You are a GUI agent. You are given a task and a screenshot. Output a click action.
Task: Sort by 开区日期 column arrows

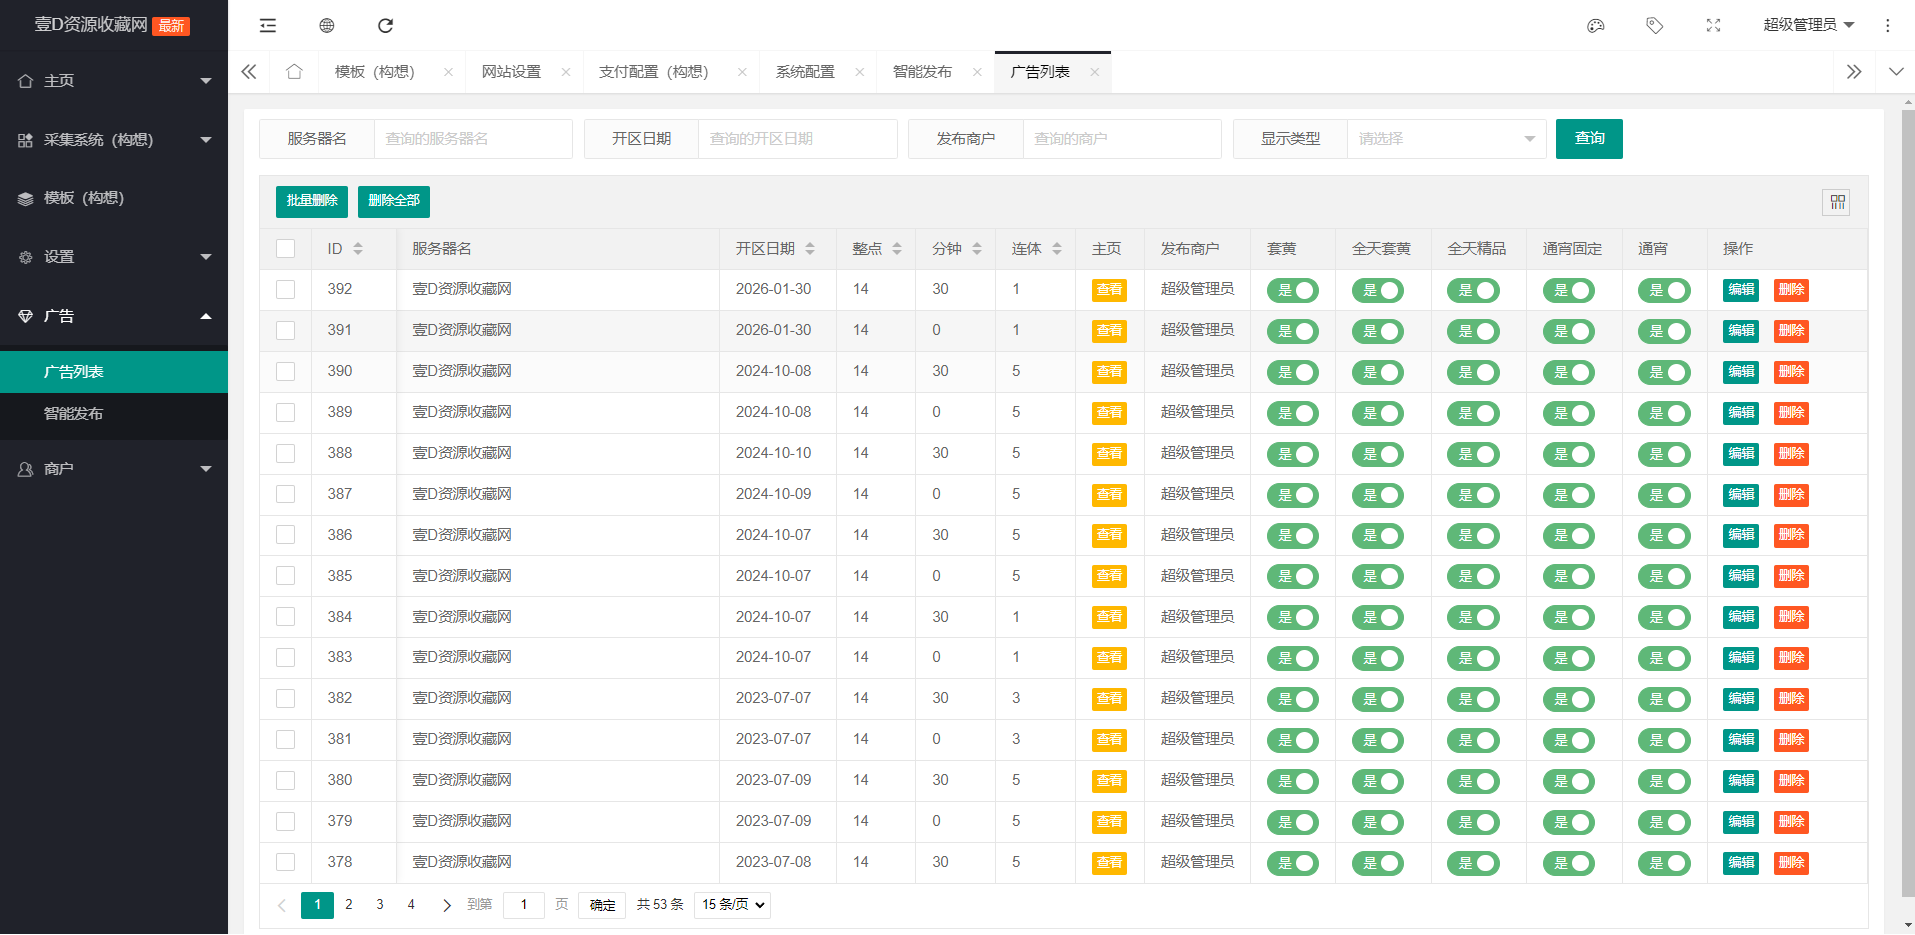[x=810, y=249]
